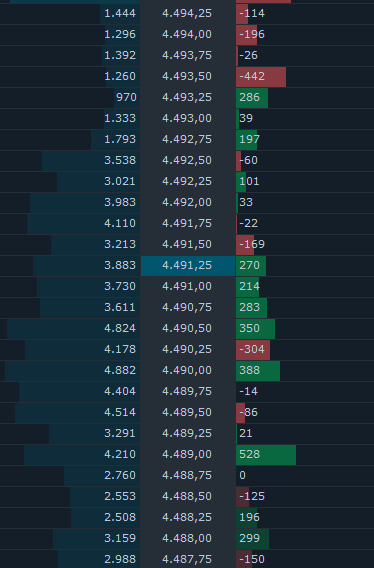Select delta value -196
This screenshot has height=568, width=374.
[x=252, y=34]
